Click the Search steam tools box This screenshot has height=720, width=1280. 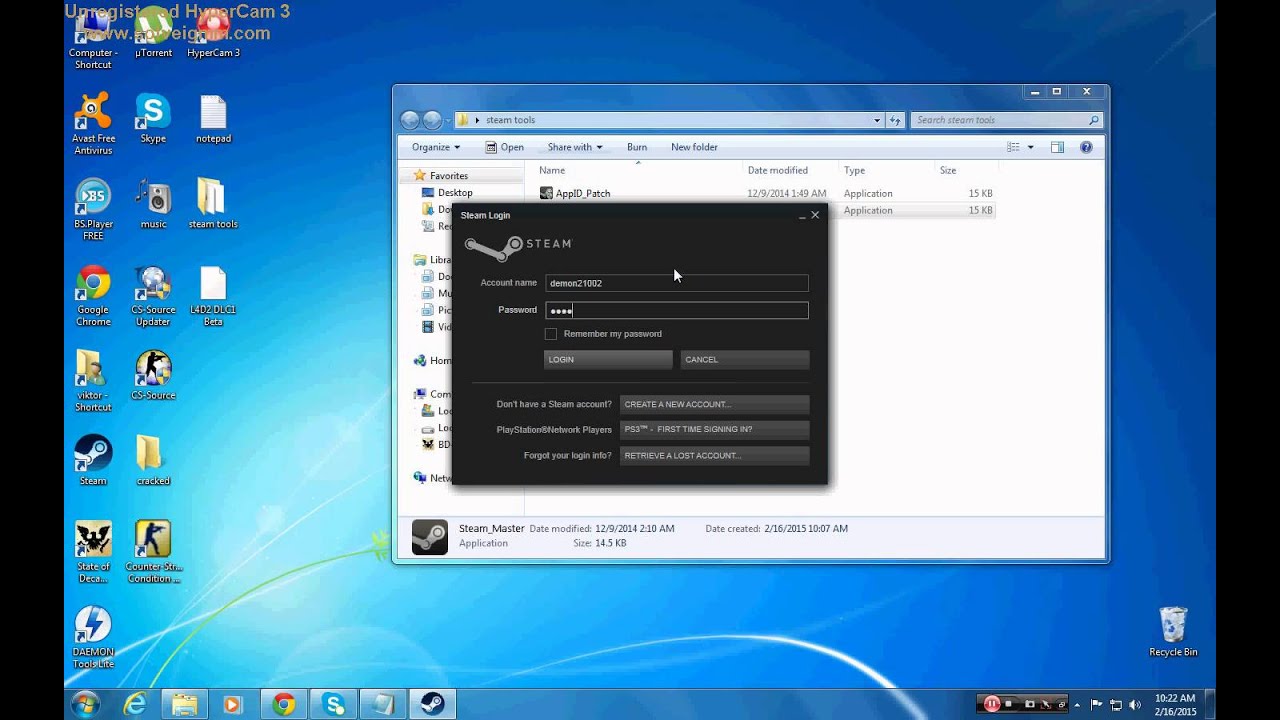pos(1006,120)
